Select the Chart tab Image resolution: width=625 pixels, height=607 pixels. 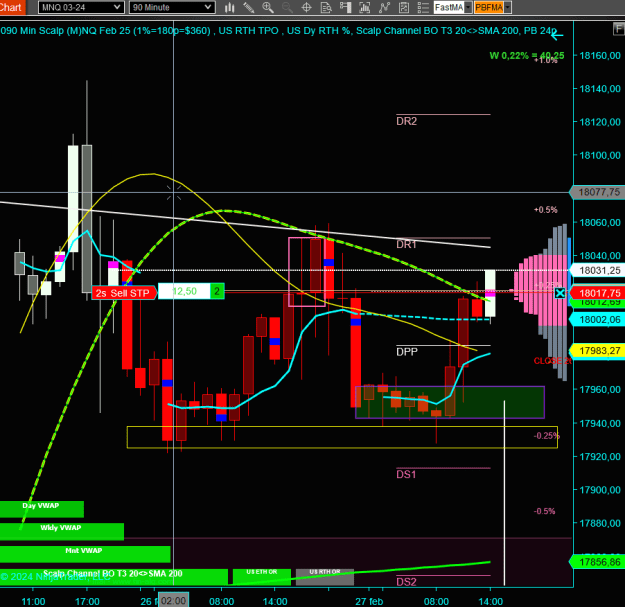pyautogui.click(x=12, y=7)
